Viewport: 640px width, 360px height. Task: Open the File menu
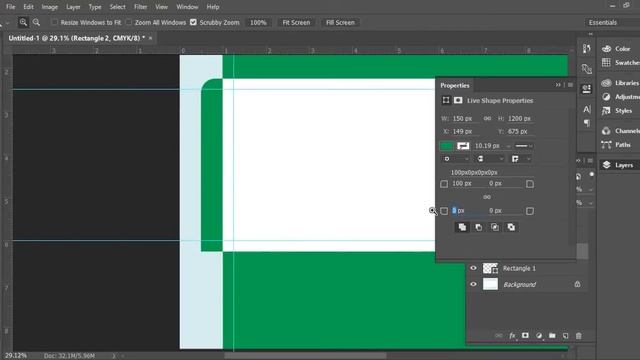point(11,7)
